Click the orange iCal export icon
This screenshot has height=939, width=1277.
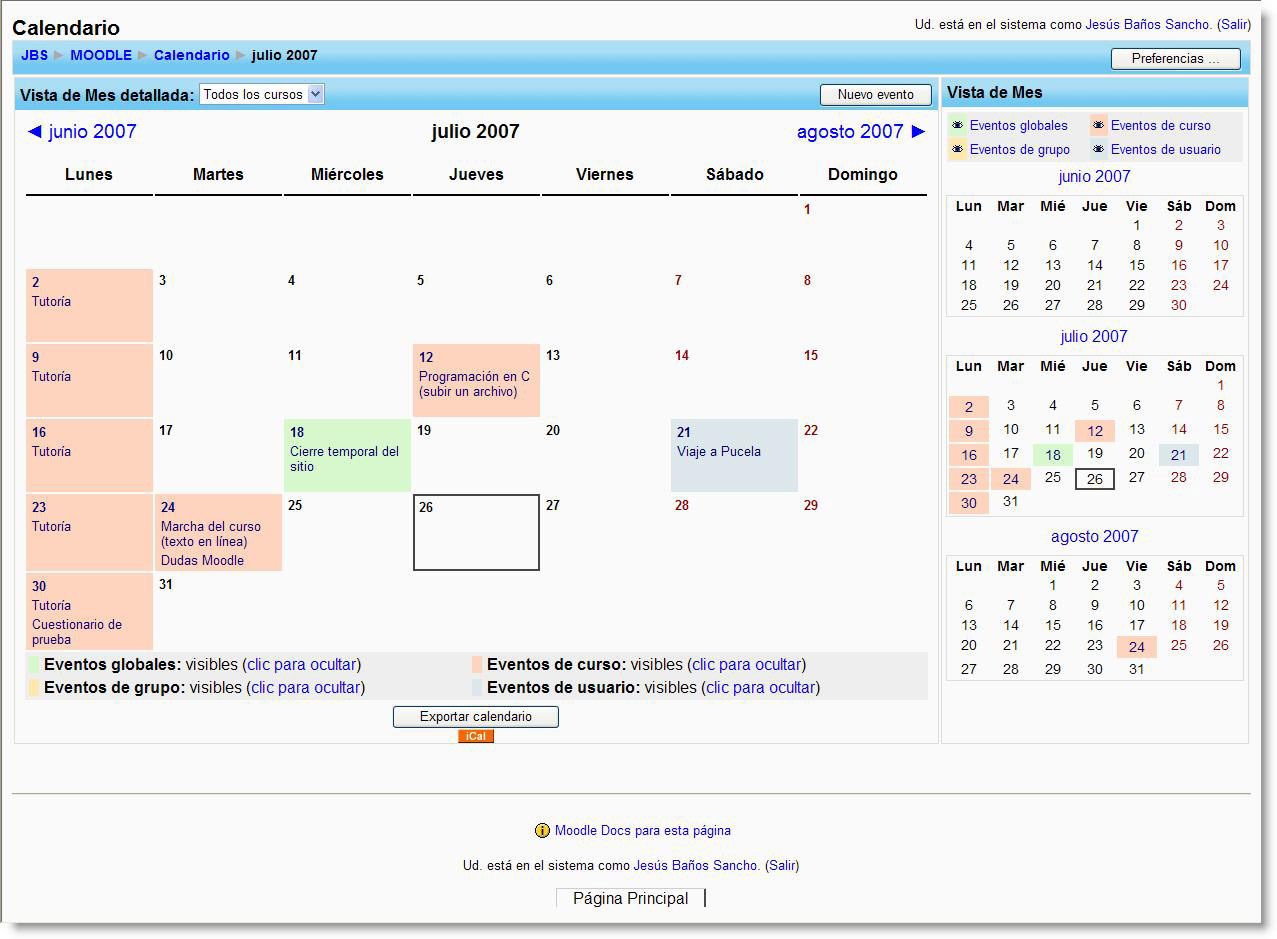click(x=475, y=735)
